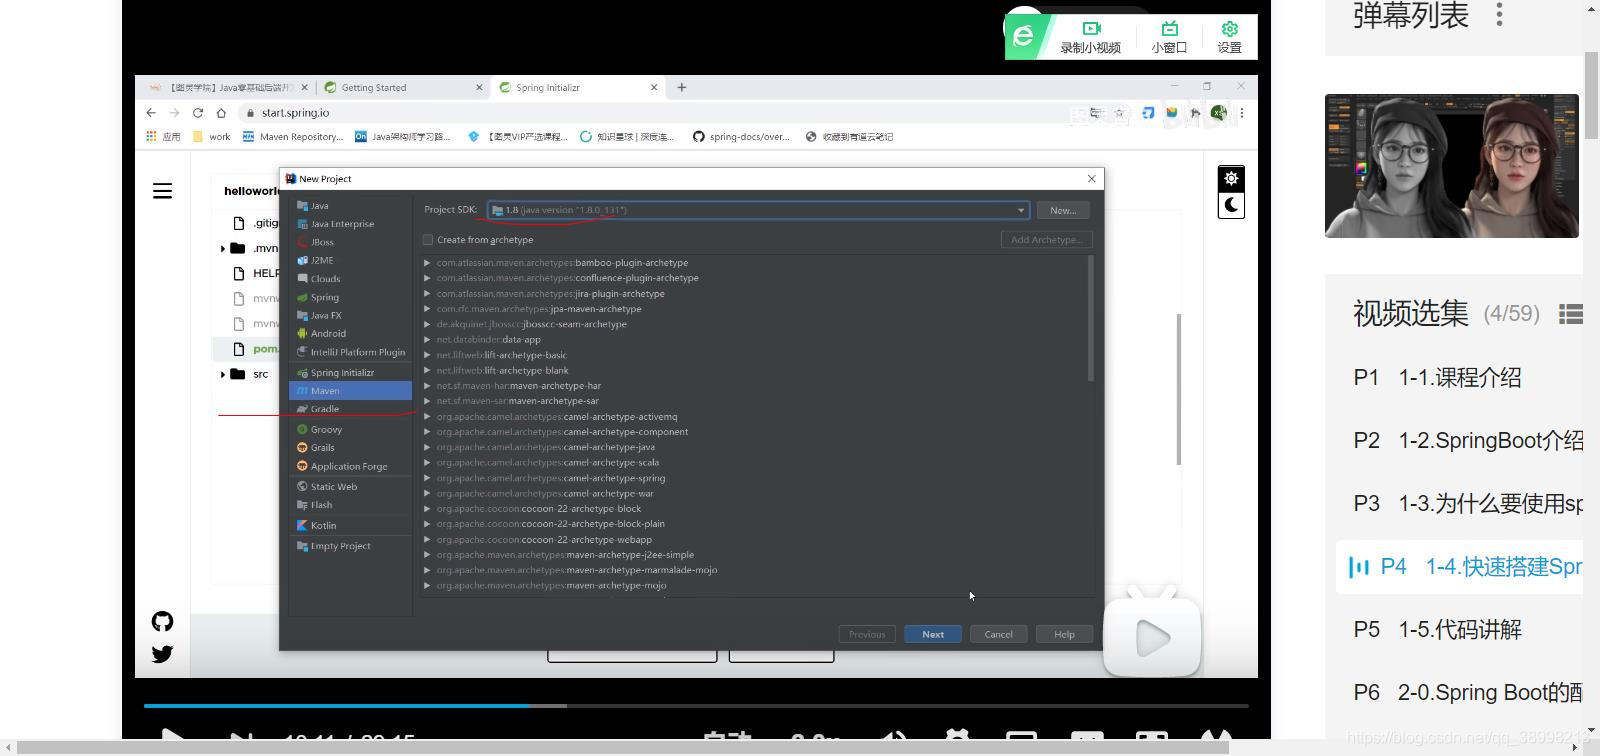Expand jpa-maven-archetype entry
1600x756 pixels.
[x=427, y=309]
